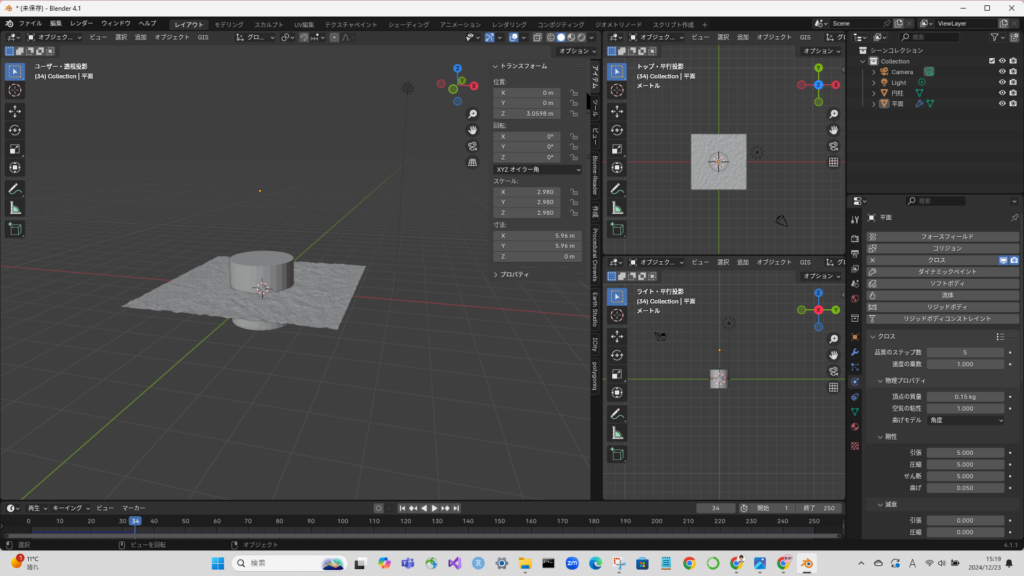1024x576 pixels.
Task: Select the Rotate tool in main viewport toolbar
Action: 15,130
